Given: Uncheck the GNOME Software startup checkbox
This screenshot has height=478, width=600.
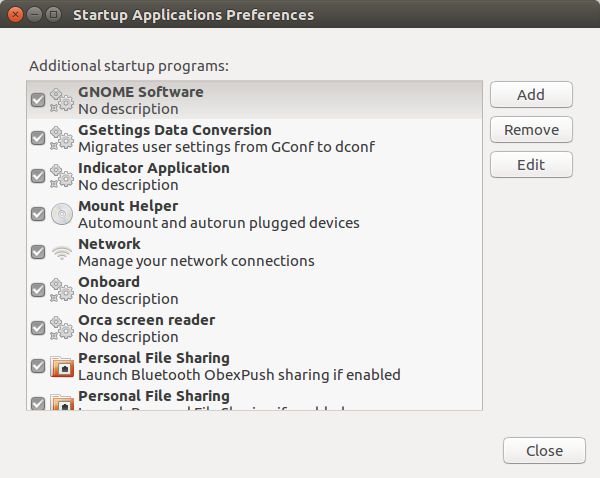Looking at the screenshot, I should (x=38, y=100).
